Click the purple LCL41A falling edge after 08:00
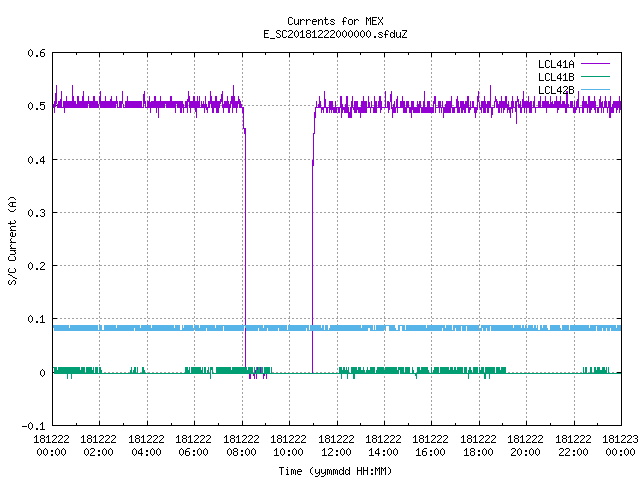The width and height of the screenshot is (640, 480). (245, 245)
